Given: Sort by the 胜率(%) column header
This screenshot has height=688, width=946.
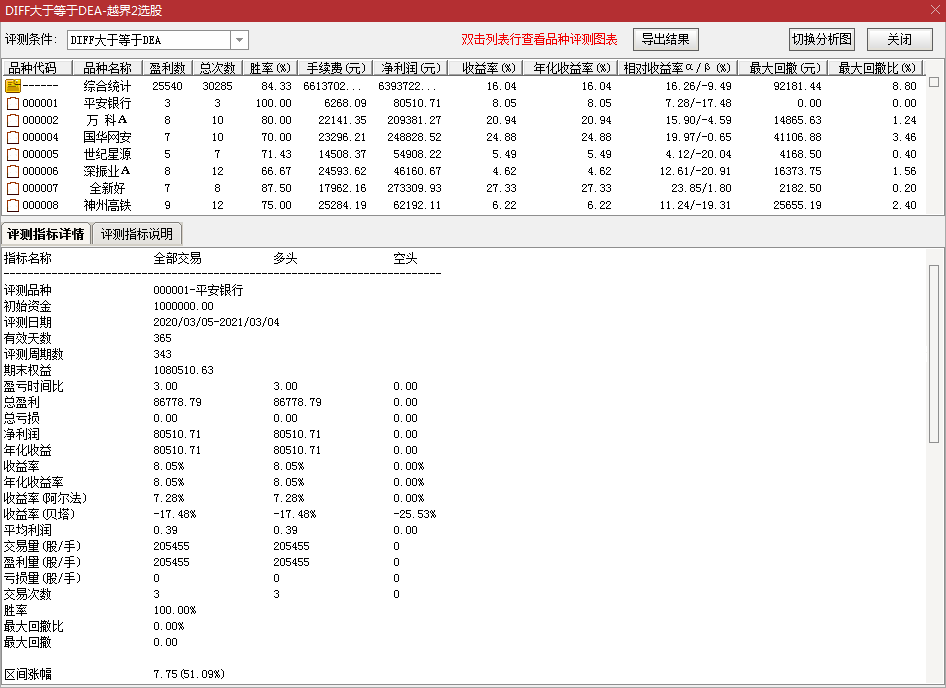Looking at the screenshot, I should tap(270, 68).
